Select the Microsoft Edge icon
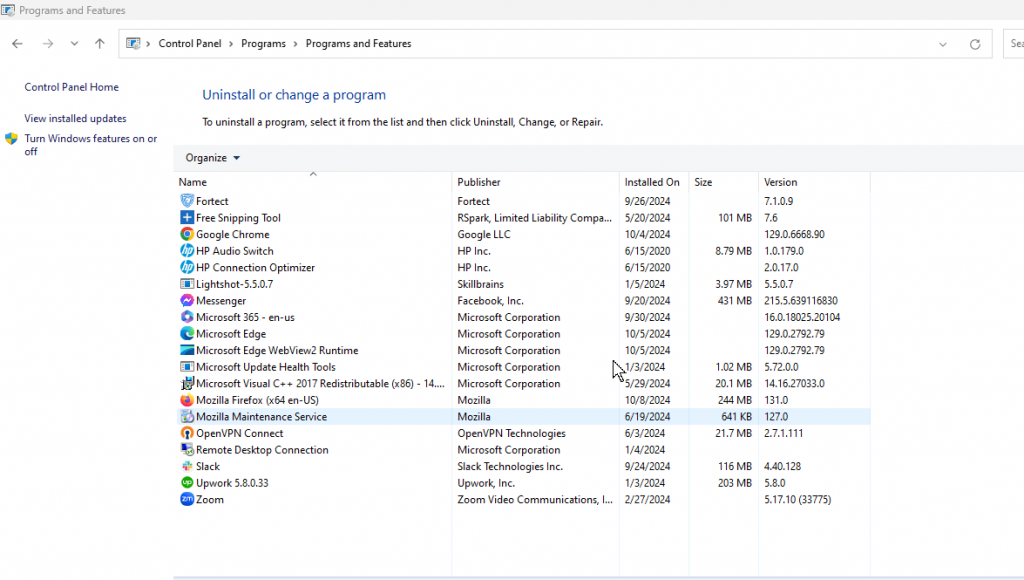The height and width of the screenshot is (580, 1024). point(186,334)
